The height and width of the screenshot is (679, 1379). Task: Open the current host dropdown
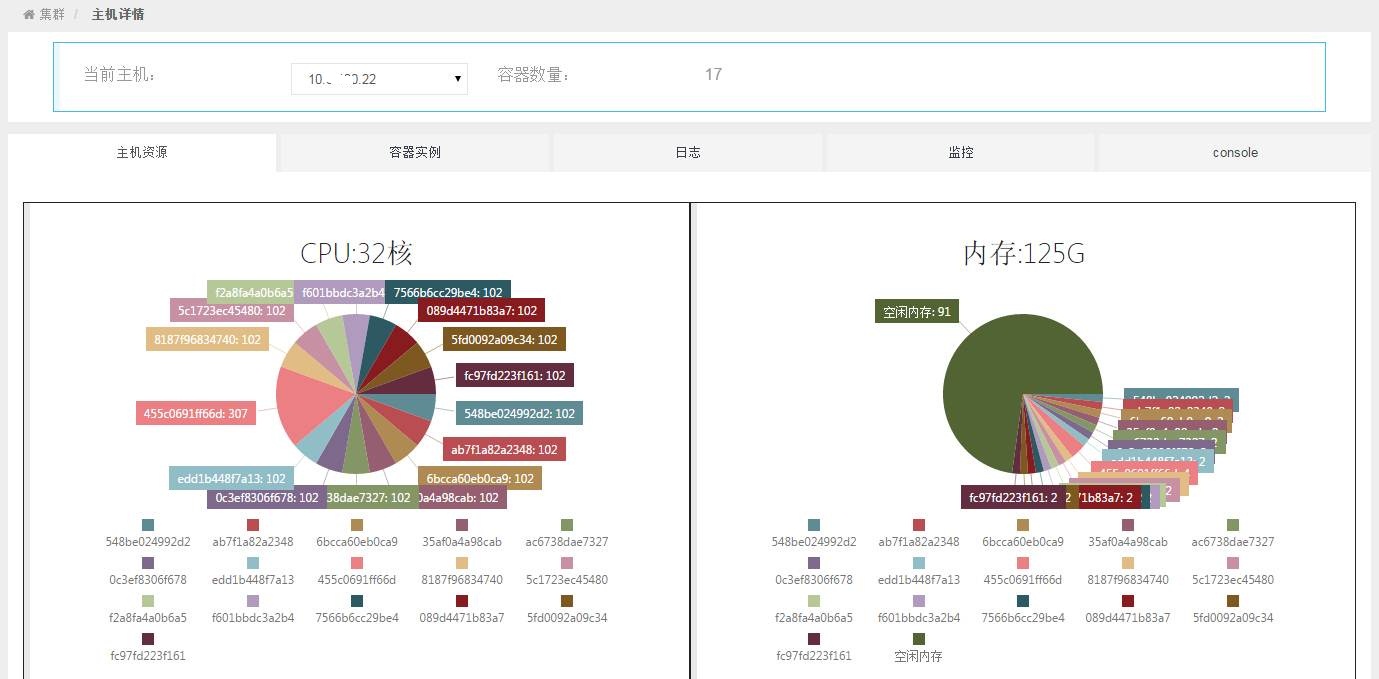tap(379, 79)
